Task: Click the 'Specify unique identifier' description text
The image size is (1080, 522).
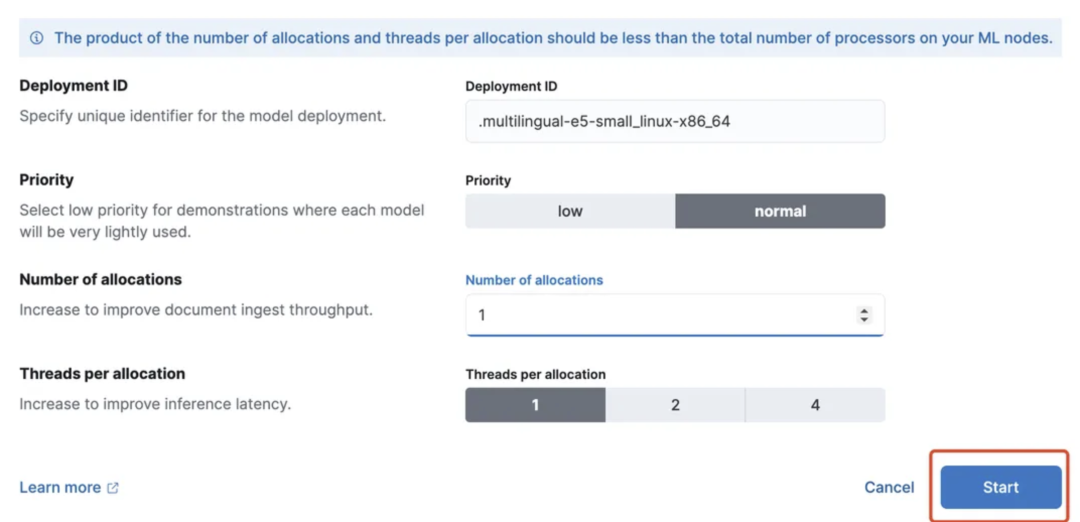Action: point(202,116)
